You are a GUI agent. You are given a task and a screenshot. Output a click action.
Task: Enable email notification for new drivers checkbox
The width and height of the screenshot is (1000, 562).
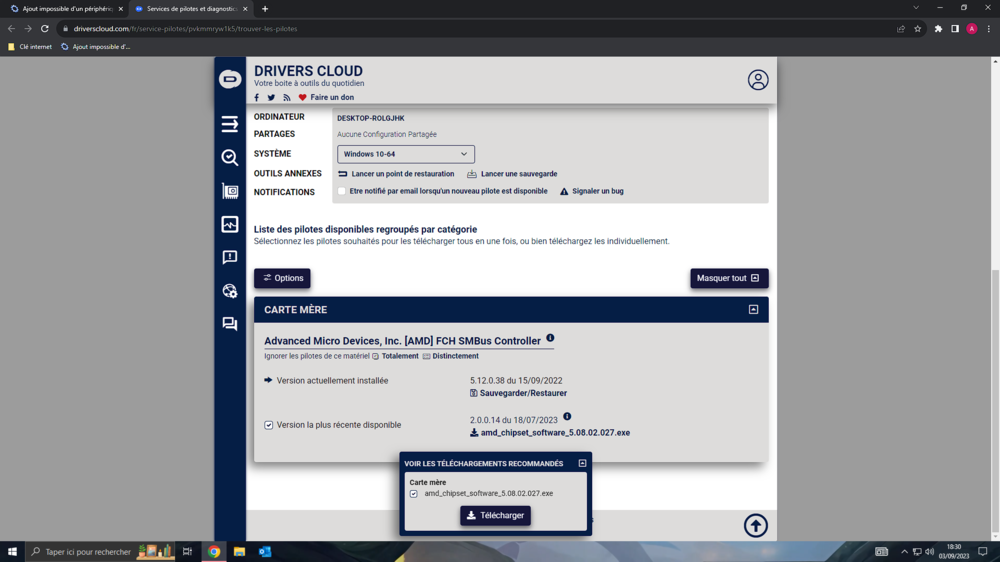(x=342, y=191)
